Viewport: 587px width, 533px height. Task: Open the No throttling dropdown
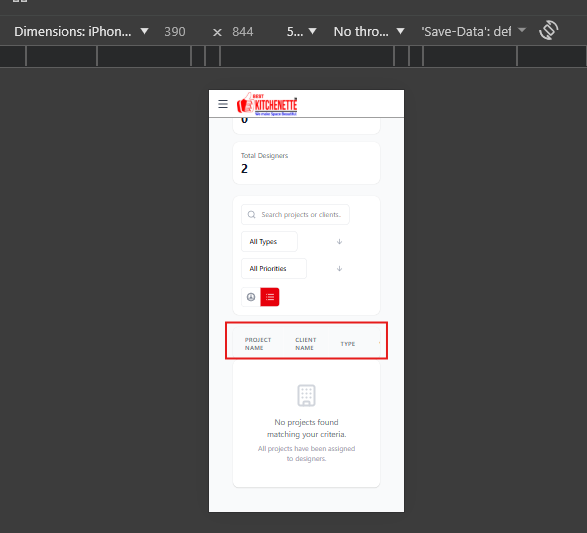(x=369, y=31)
